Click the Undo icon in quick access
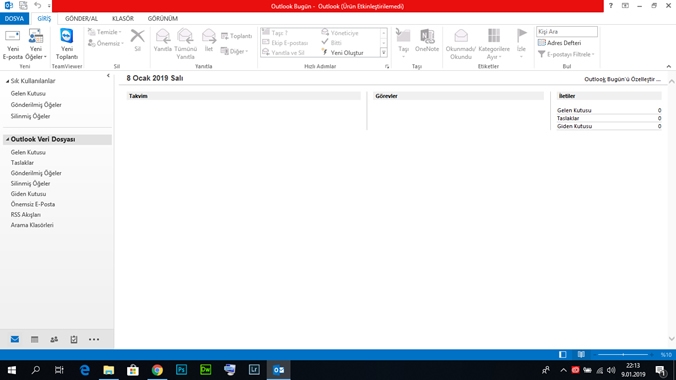 pos(38,6)
